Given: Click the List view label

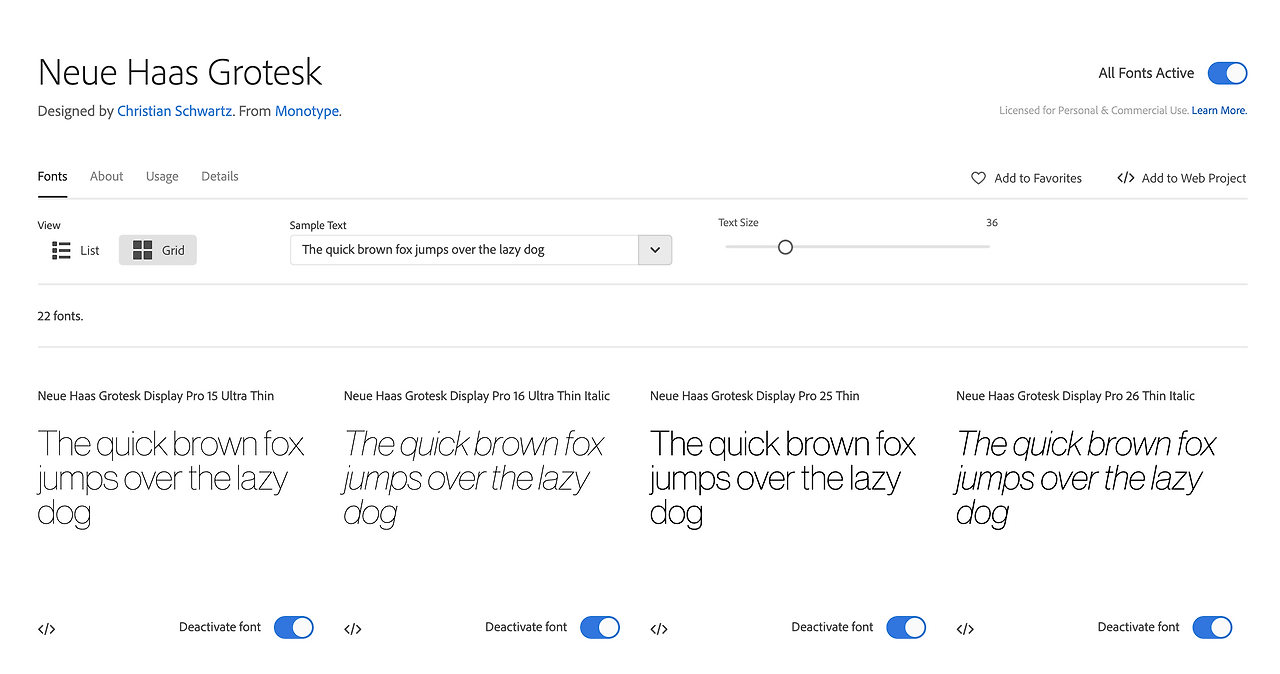Looking at the screenshot, I should pos(90,250).
